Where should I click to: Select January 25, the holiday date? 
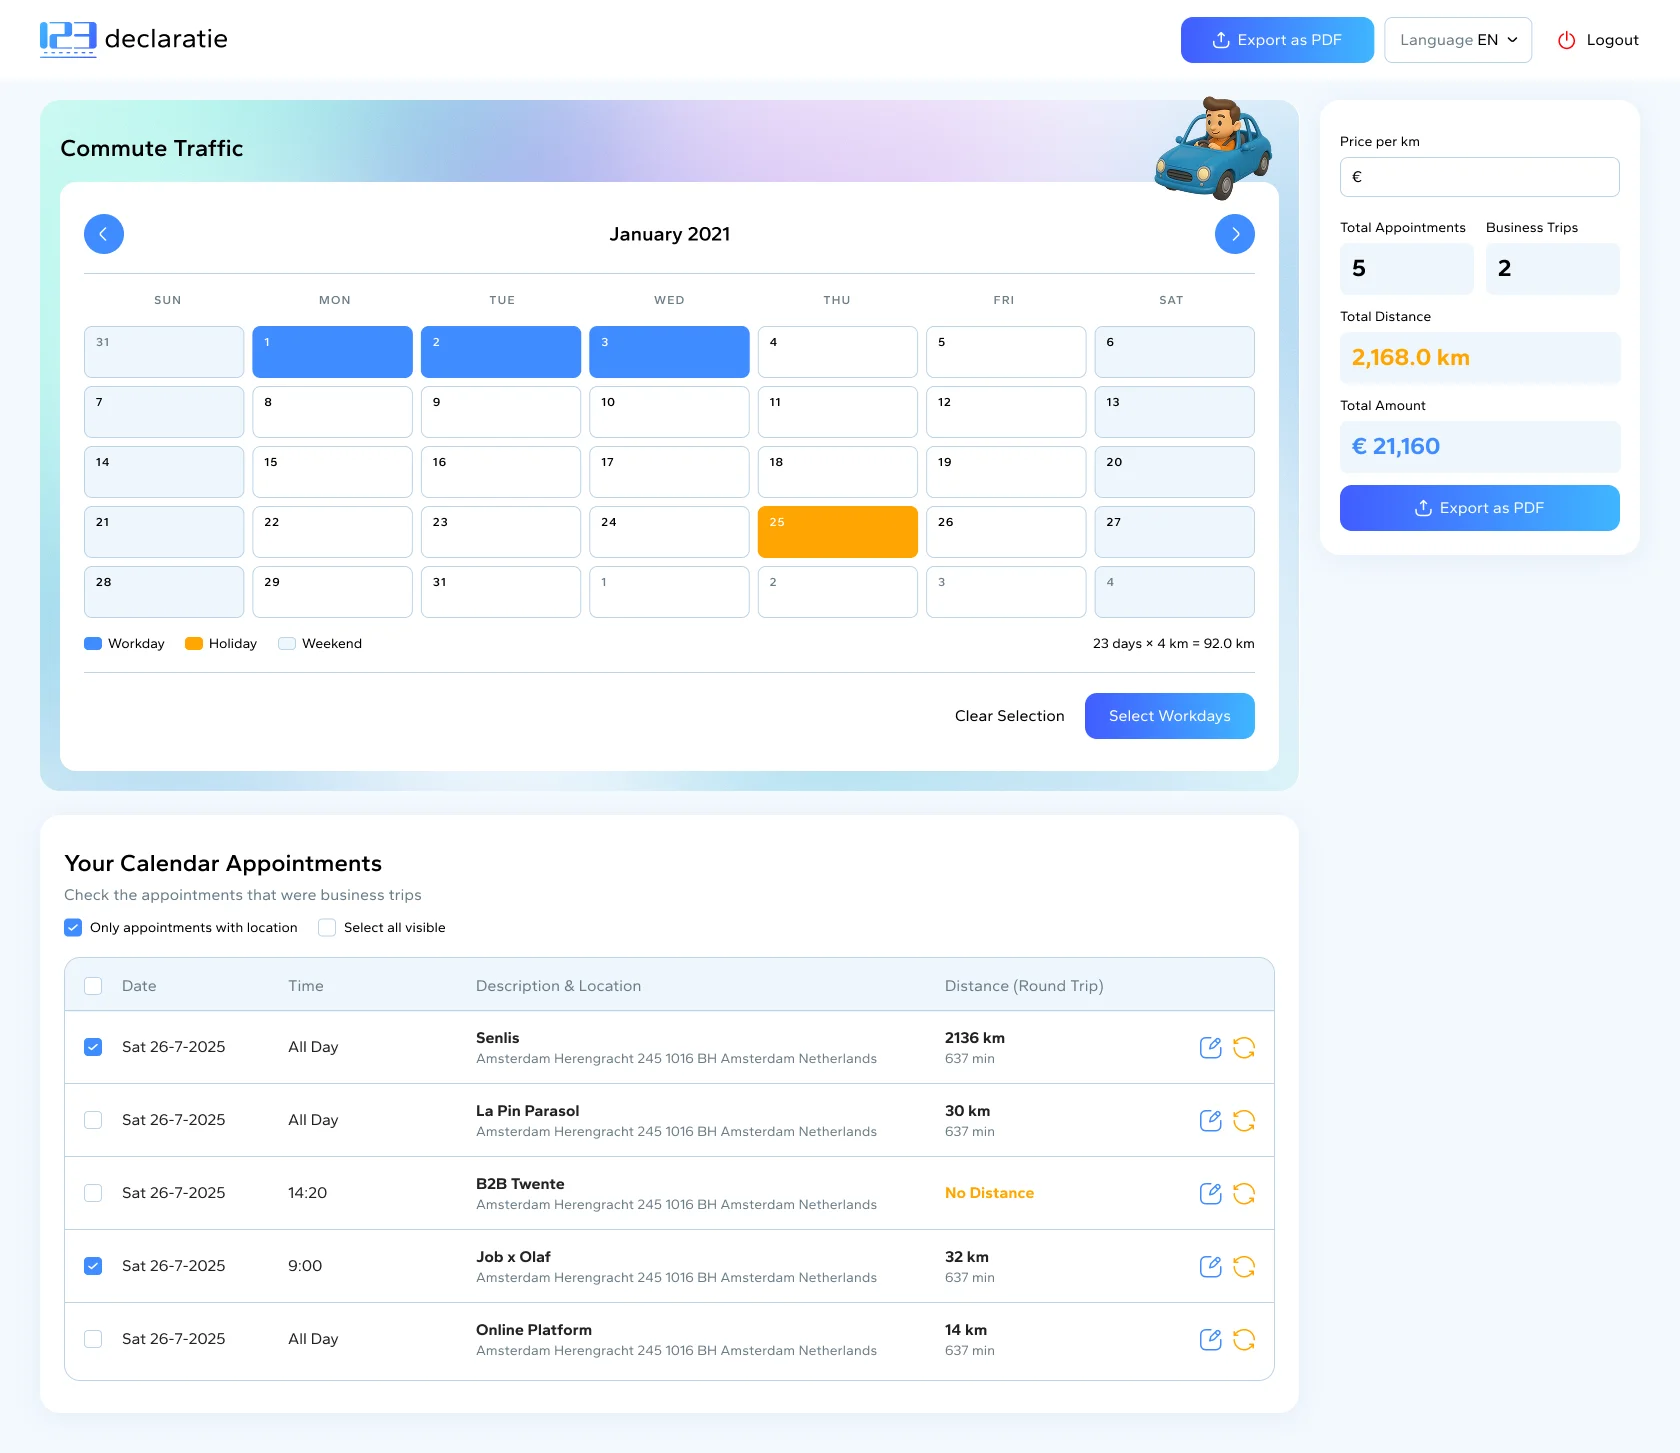pos(837,531)
